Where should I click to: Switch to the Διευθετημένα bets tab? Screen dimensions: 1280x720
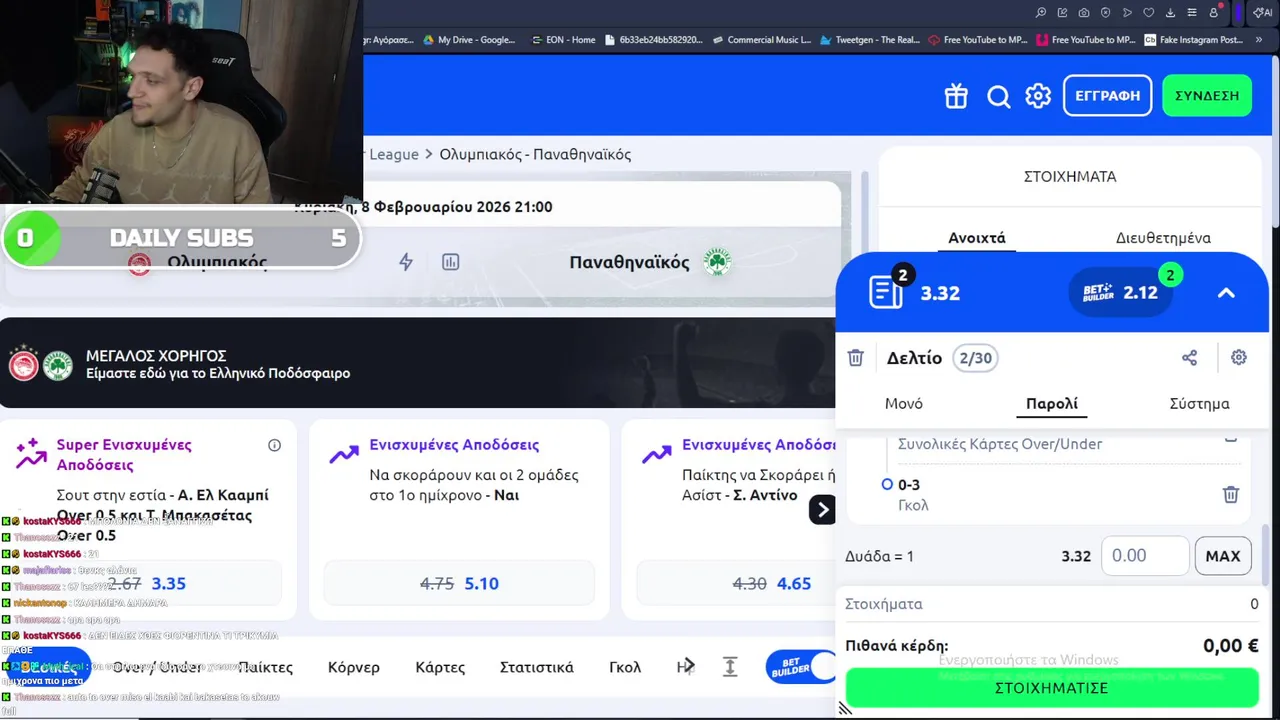[1163, 238]
